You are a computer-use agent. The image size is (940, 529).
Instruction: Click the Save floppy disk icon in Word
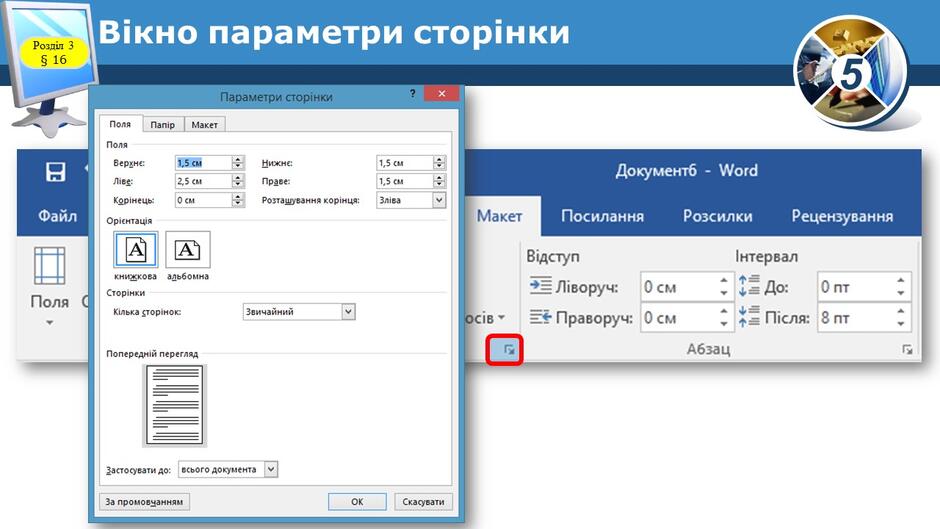click(56, 172)
